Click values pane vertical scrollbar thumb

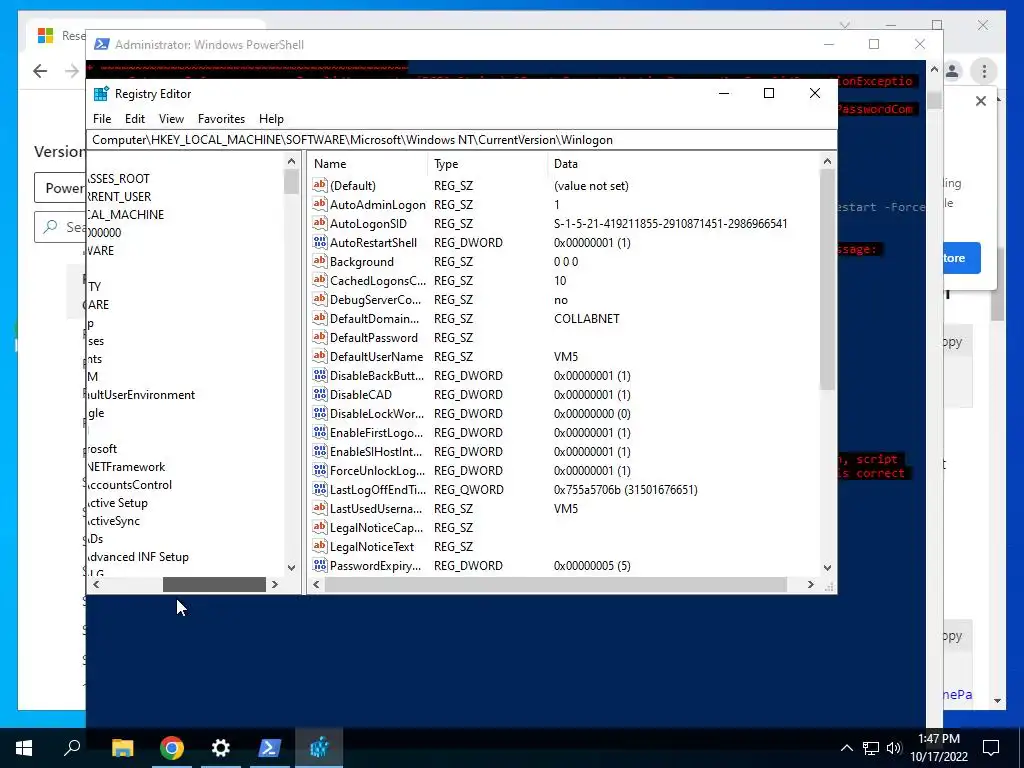(x=827, y=280)
